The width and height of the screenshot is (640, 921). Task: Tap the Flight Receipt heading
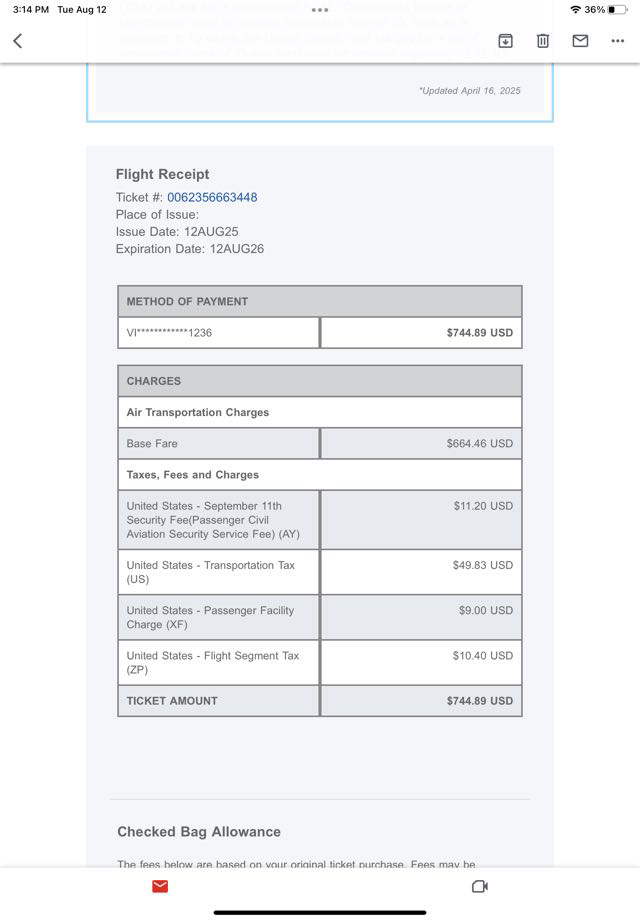coord(162,174)
